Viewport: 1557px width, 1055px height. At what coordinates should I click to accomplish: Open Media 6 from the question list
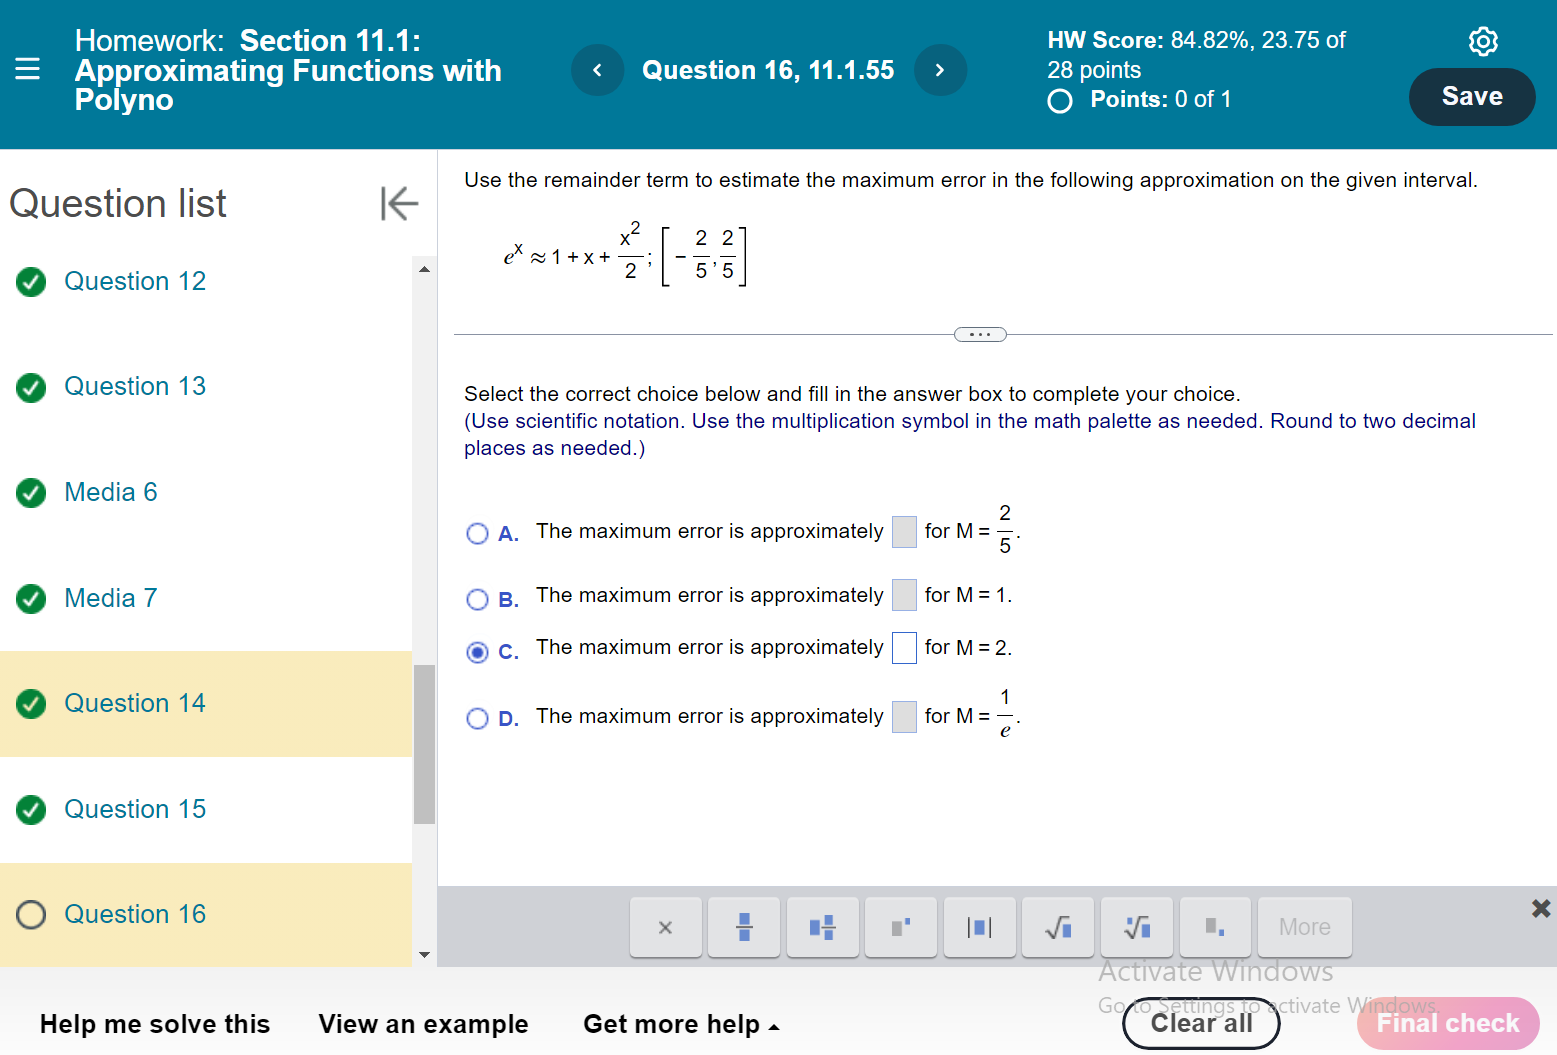click(110, 492)
